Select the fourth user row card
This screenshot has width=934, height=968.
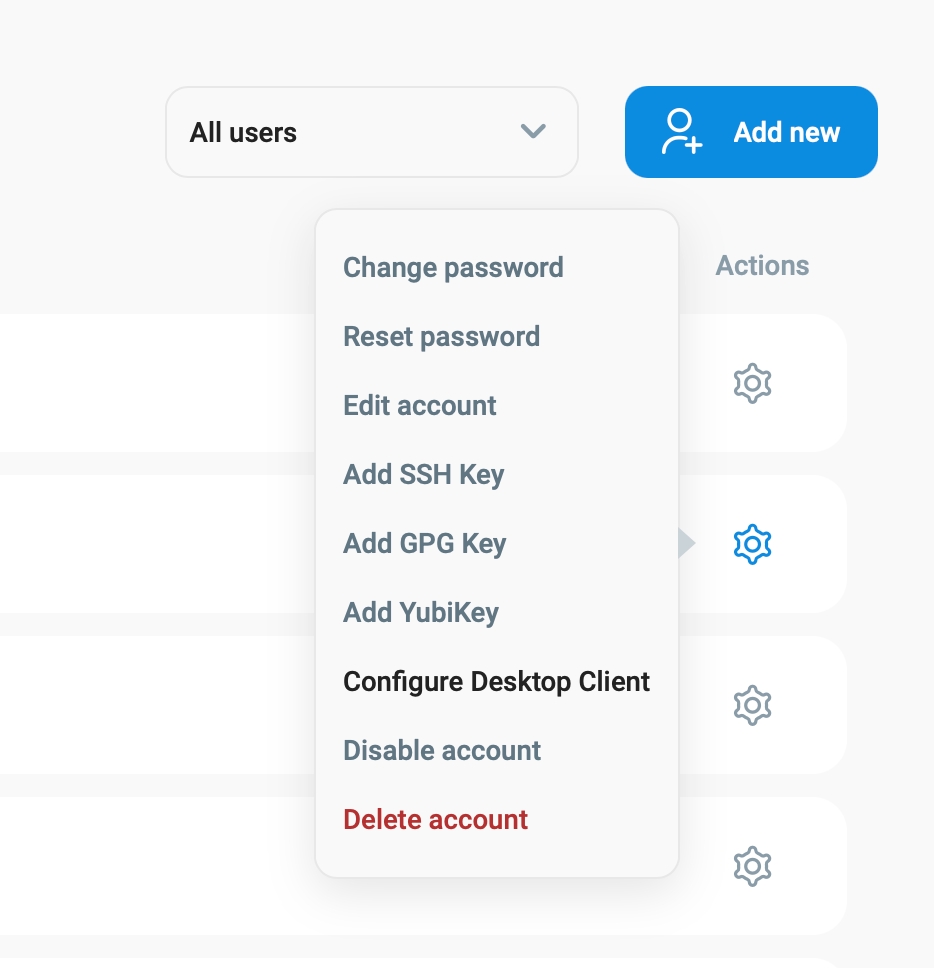click(150, 866)
